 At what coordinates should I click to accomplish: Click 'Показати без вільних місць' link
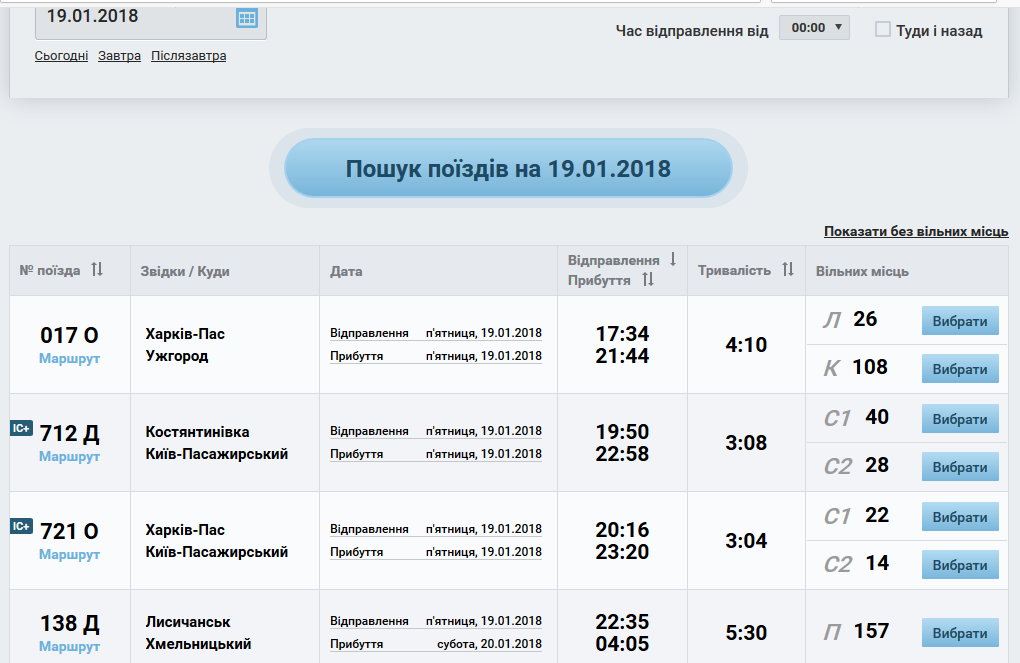pos(916,232)
